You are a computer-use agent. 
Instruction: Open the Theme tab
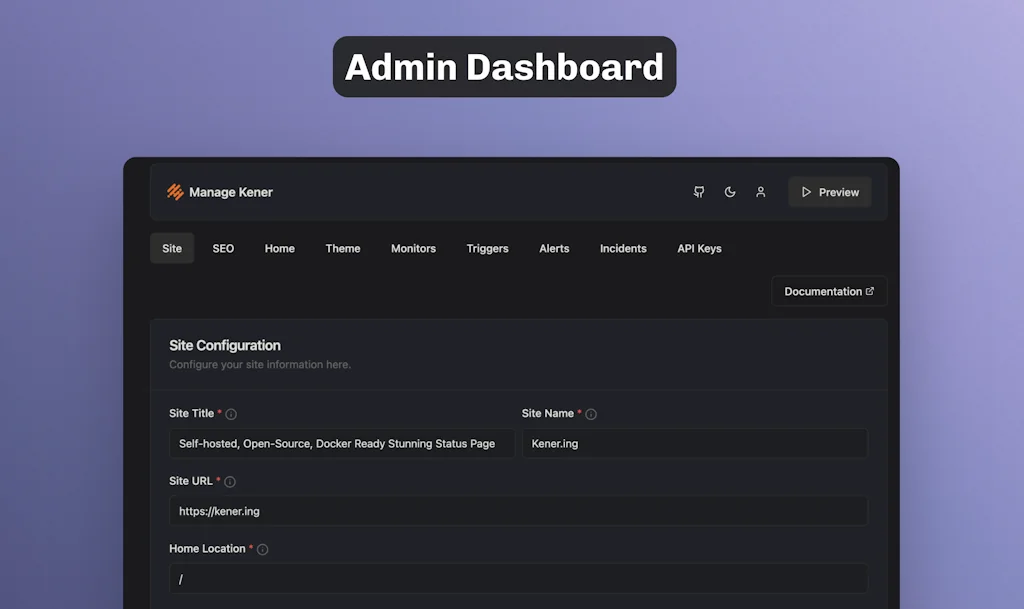pos(342,248)
